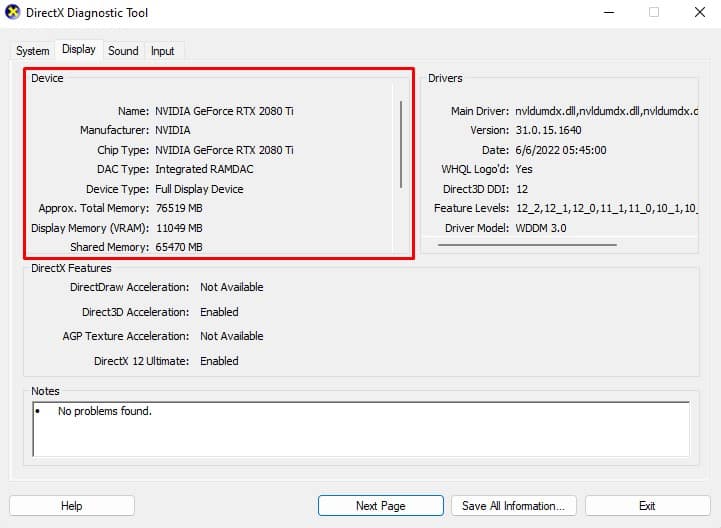Click the Manufacturer value NVIDIA
This screenshot has width=721, height=528.
point(173,130)
